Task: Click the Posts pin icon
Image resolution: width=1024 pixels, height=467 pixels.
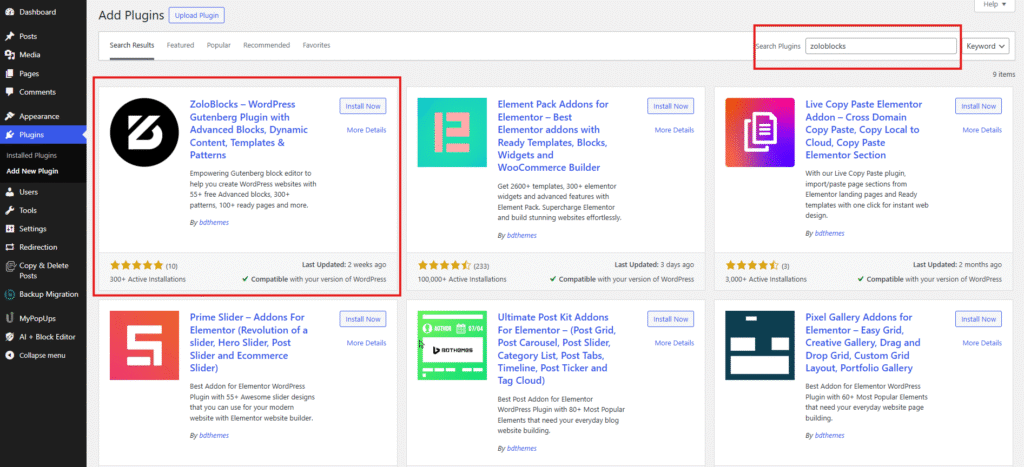Action: click(x=10, y=37)
